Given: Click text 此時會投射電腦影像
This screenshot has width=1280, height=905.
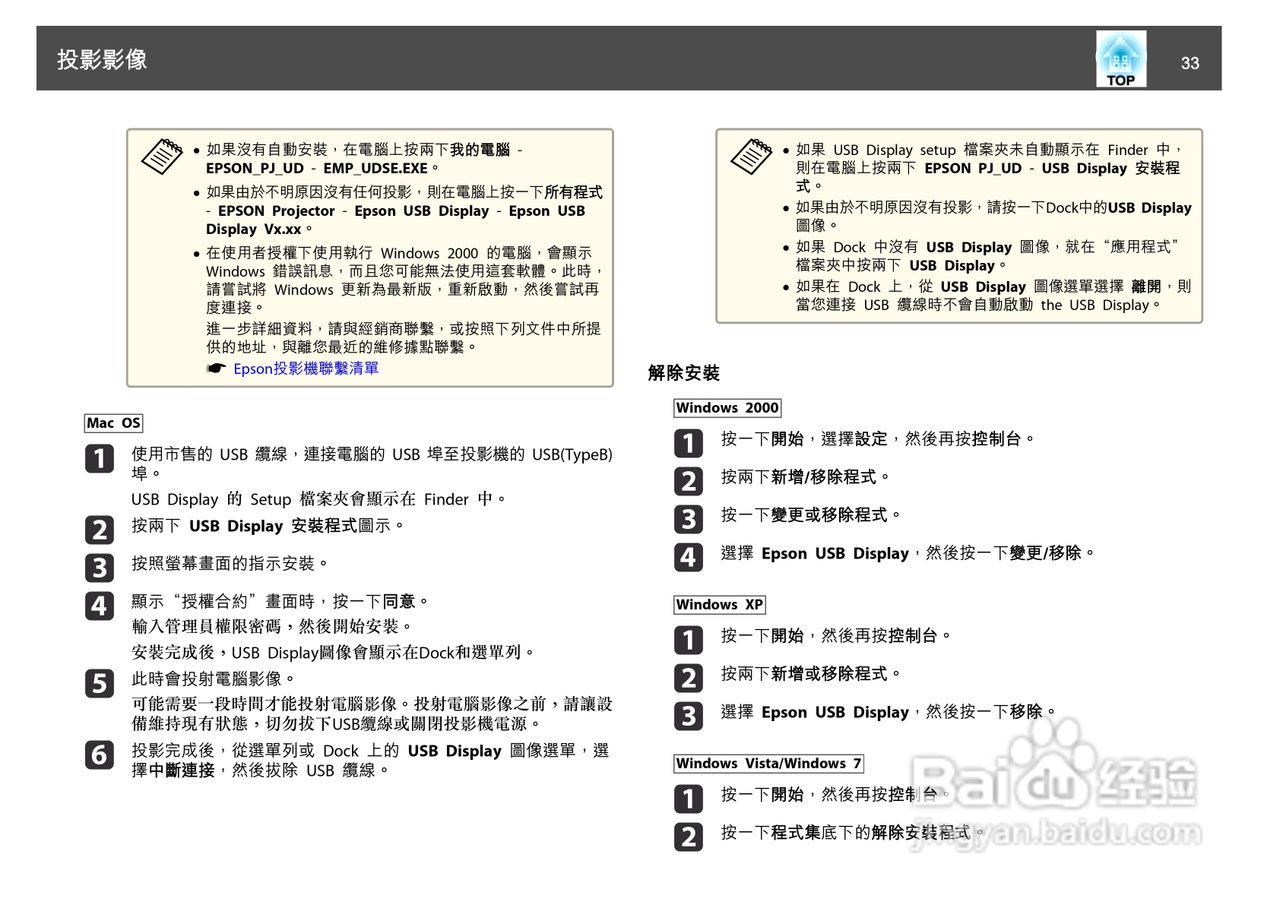Looking at the screenshot, I should [215, 678].
